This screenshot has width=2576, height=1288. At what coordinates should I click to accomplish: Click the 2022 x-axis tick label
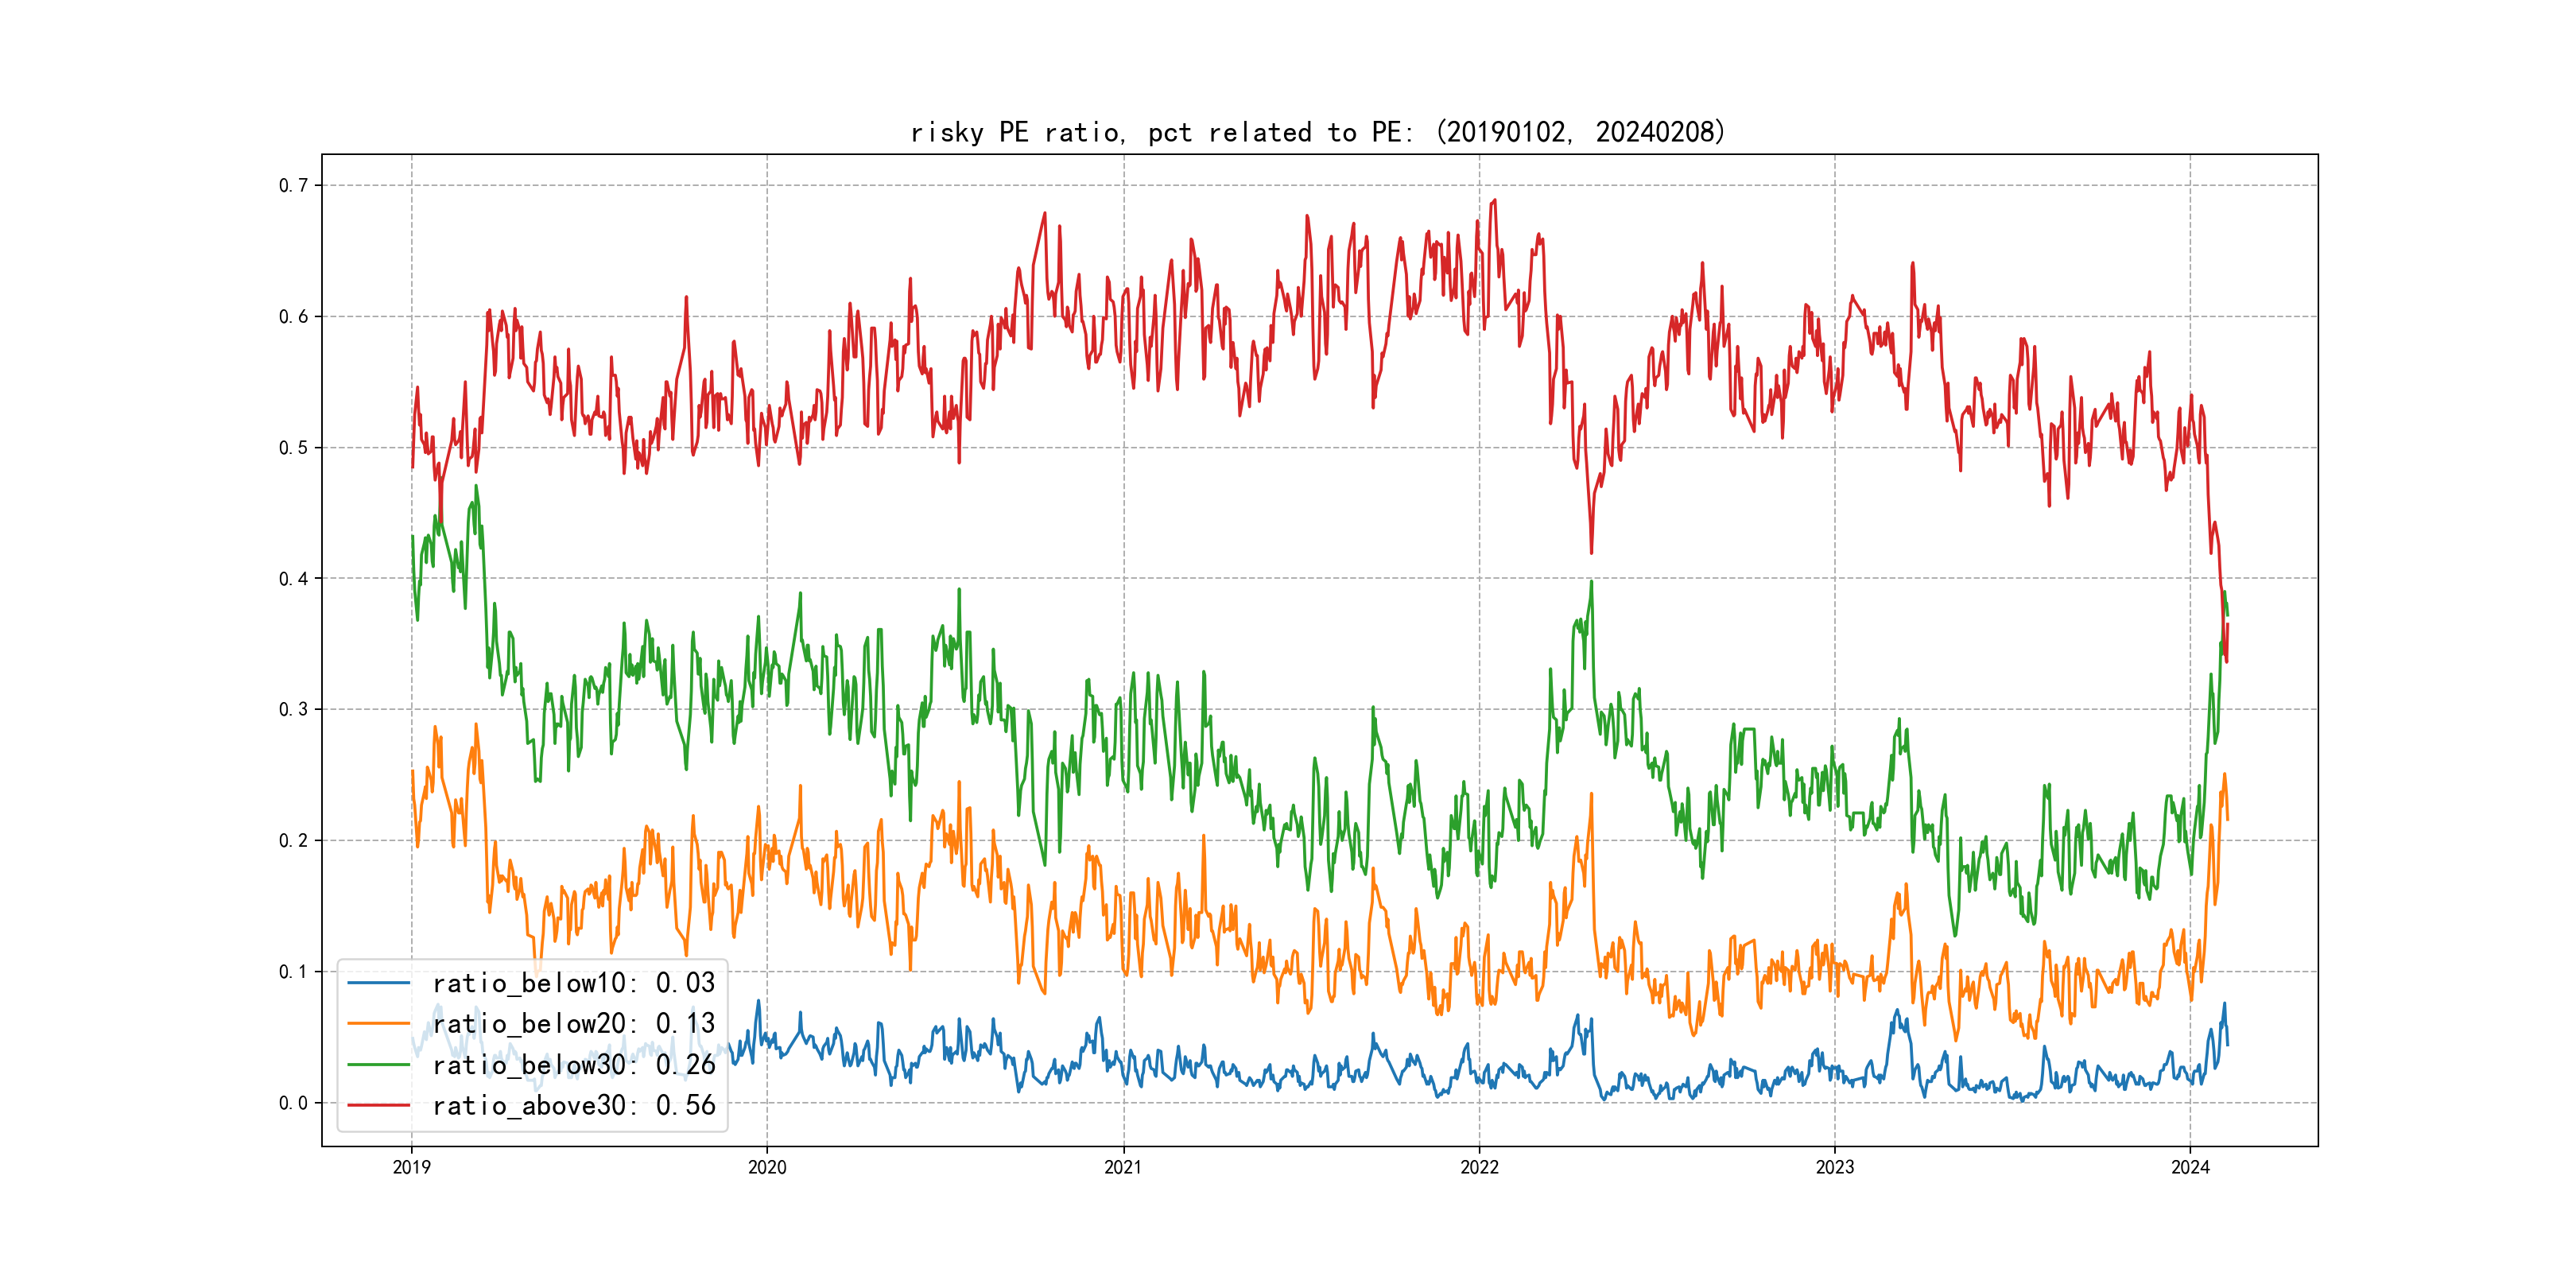pos(1479,1167)
